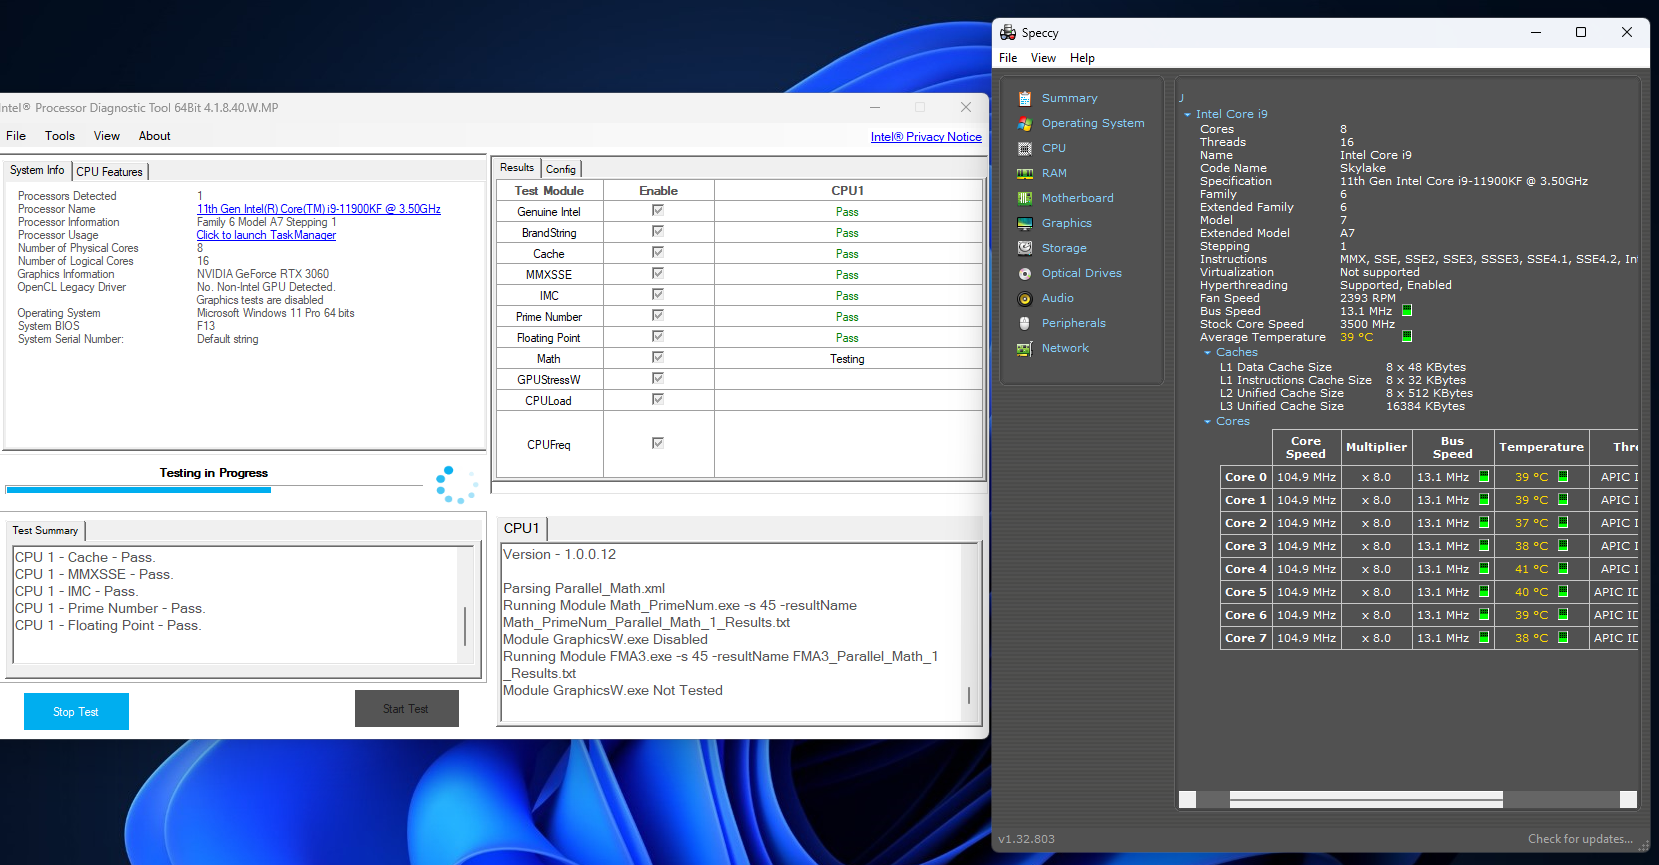The height and width of the screenshot is (865, 1659).
Task: Toggle the IMC enable checkbox
Action: pyautogui.click(x=658, y=294)
